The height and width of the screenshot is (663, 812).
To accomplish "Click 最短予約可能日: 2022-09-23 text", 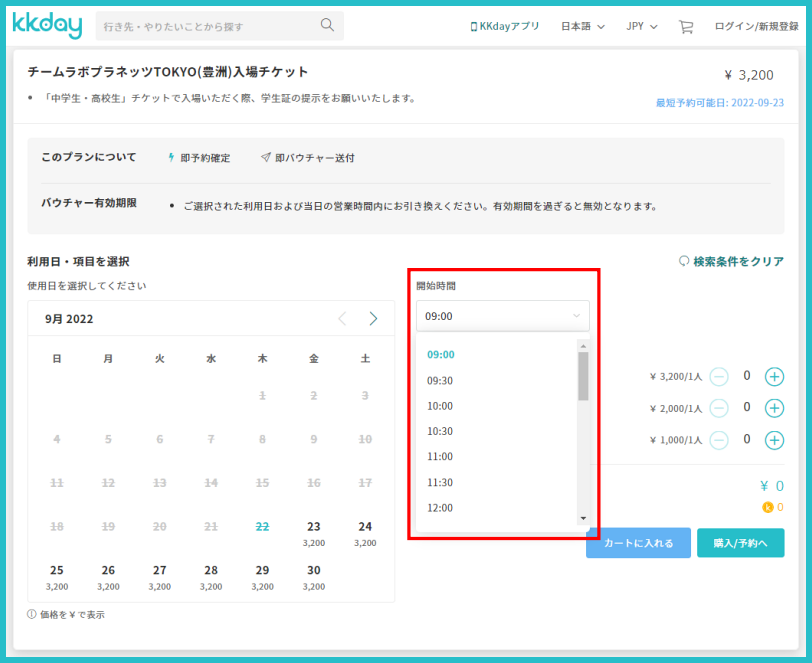I will (x=720, y=103).
